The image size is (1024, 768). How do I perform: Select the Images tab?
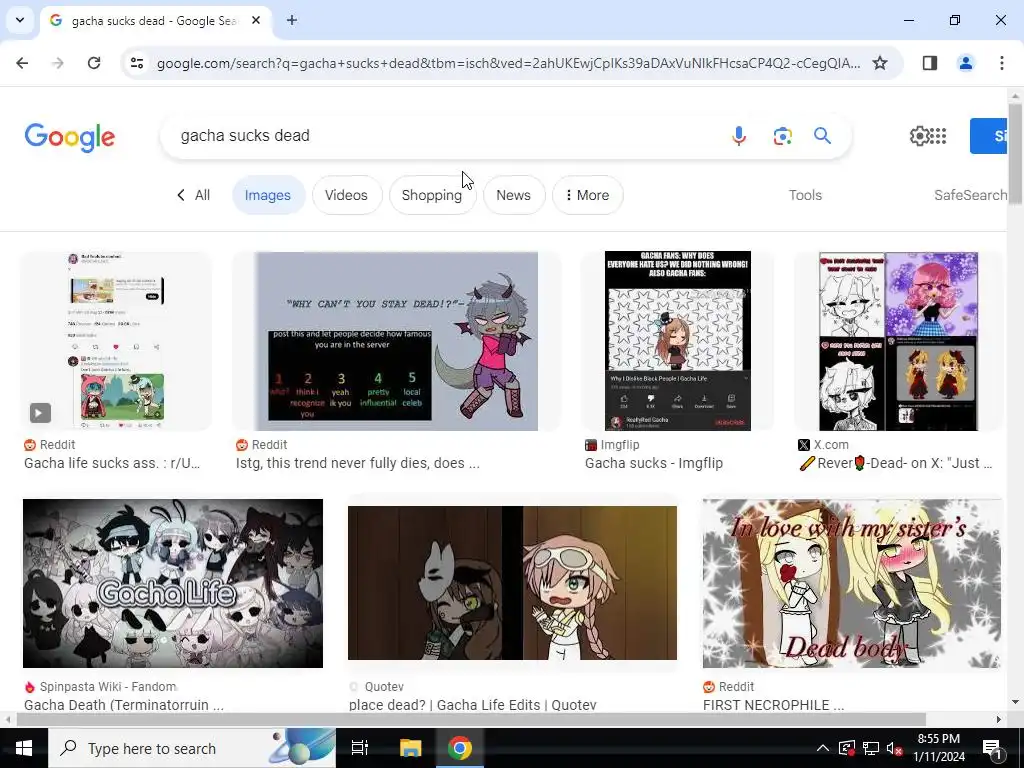(268, 195)
